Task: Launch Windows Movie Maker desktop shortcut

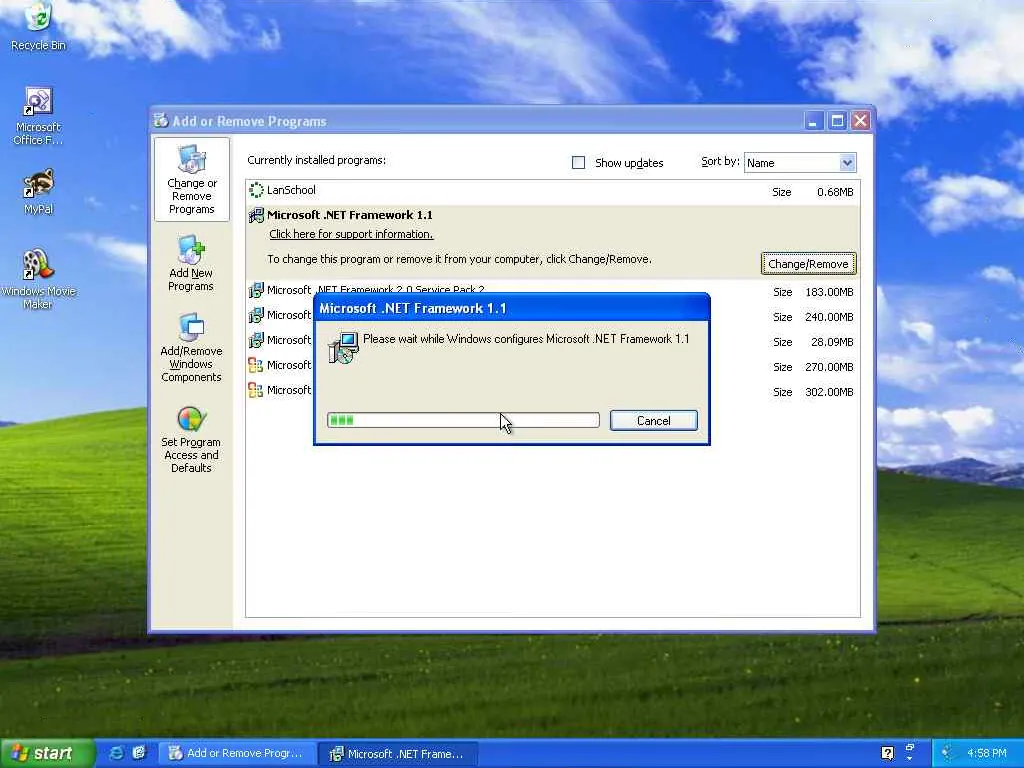Action: 38,278
